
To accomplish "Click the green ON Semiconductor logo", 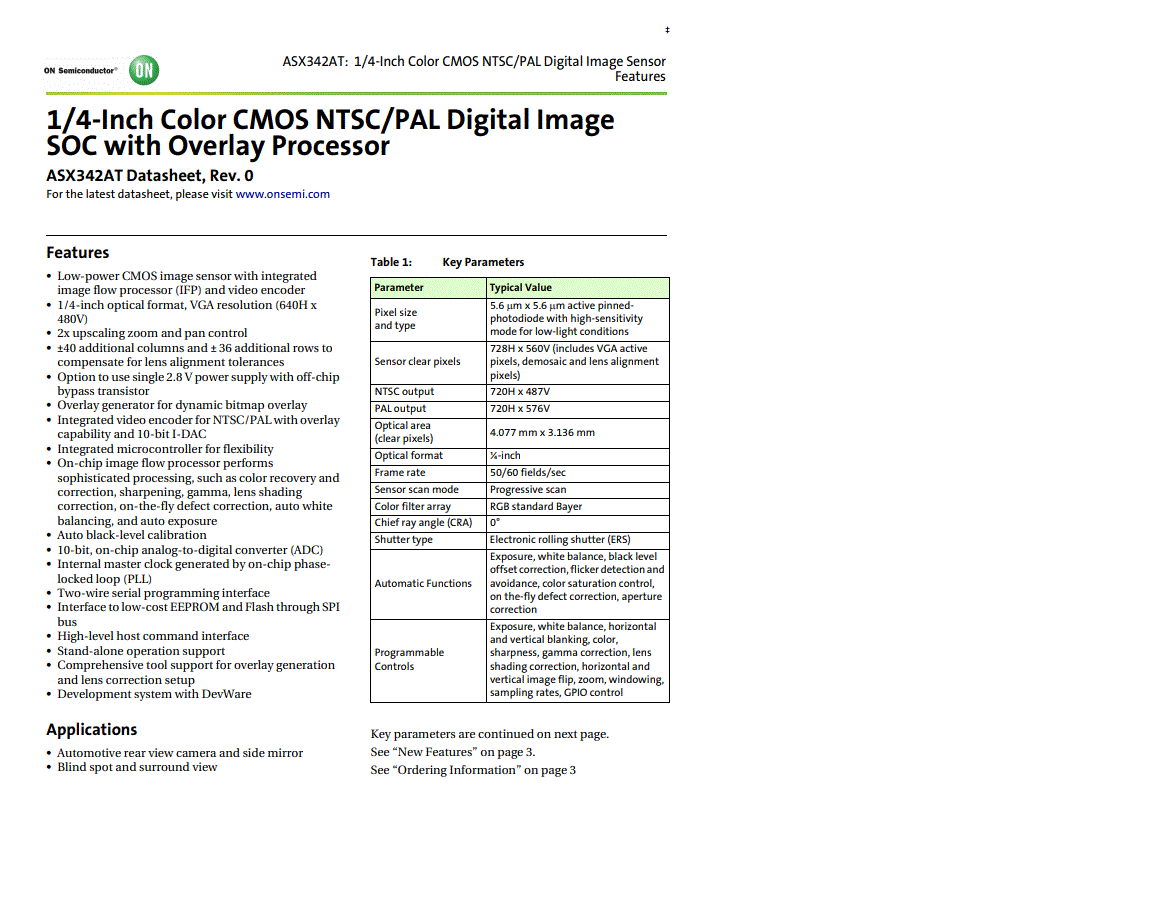I will pos(144,71).
